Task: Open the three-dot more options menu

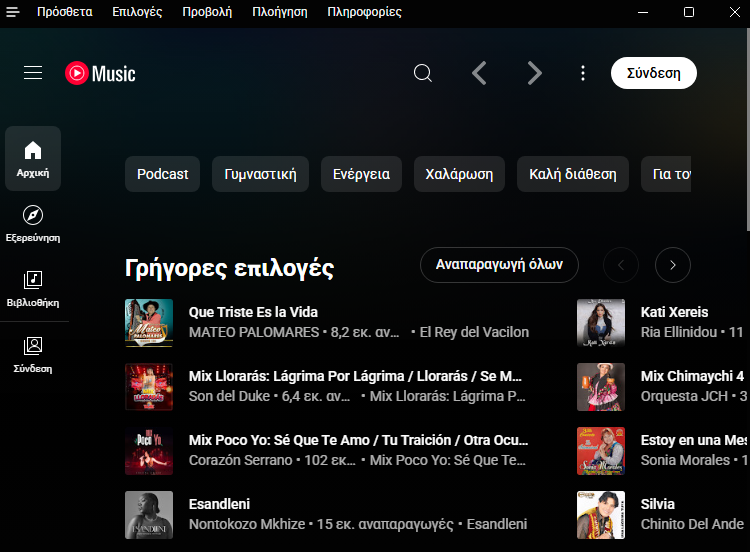Action: coord(583,73)
